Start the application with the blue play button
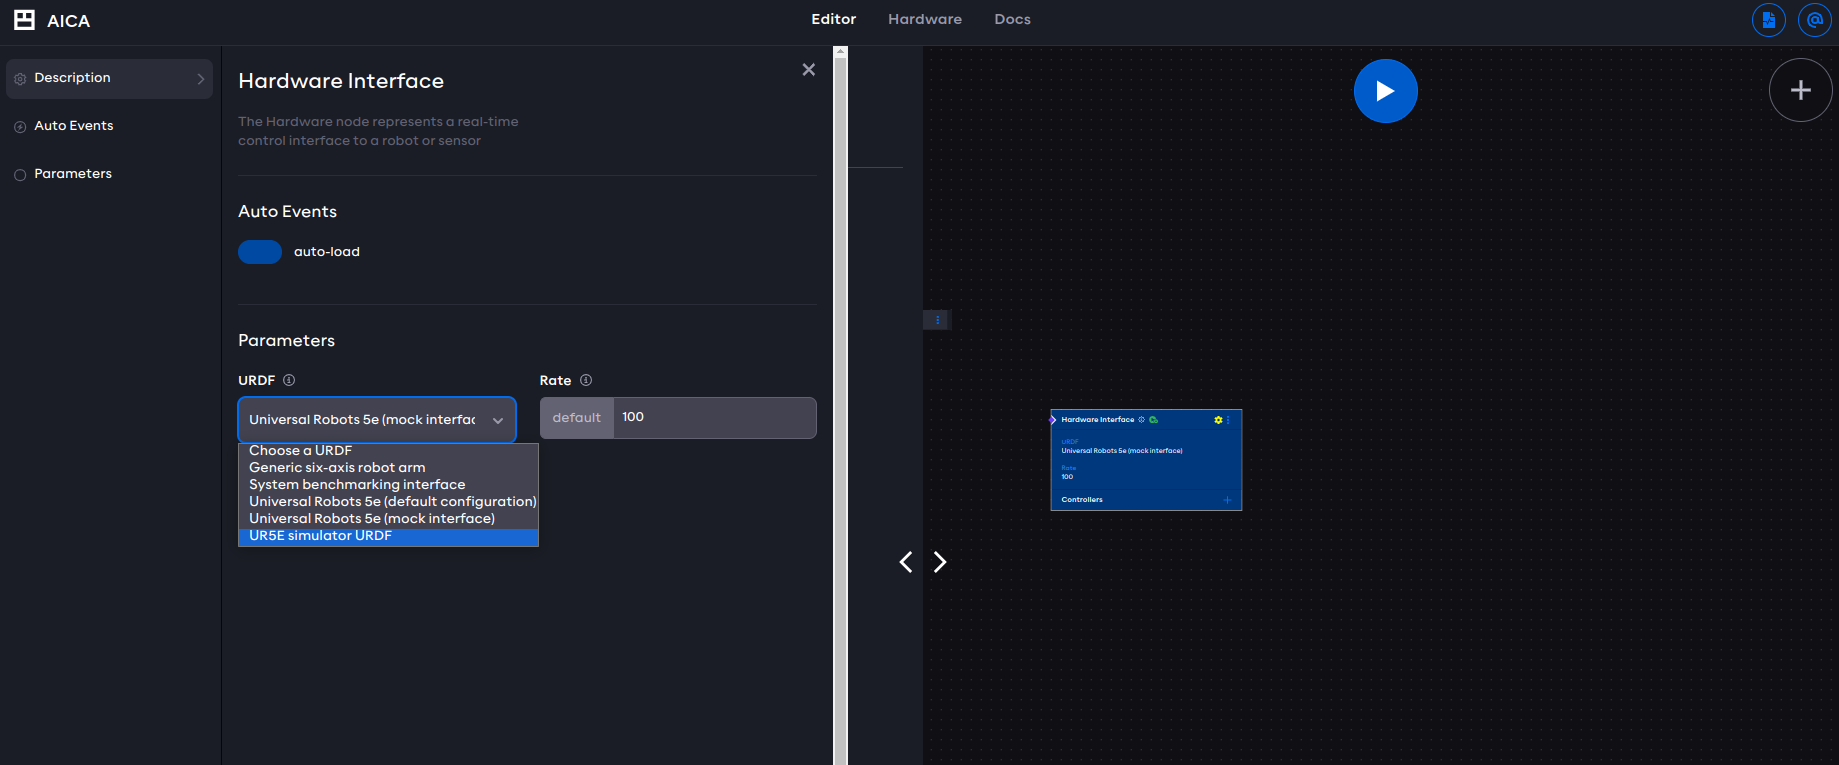 click(1385, 91)
